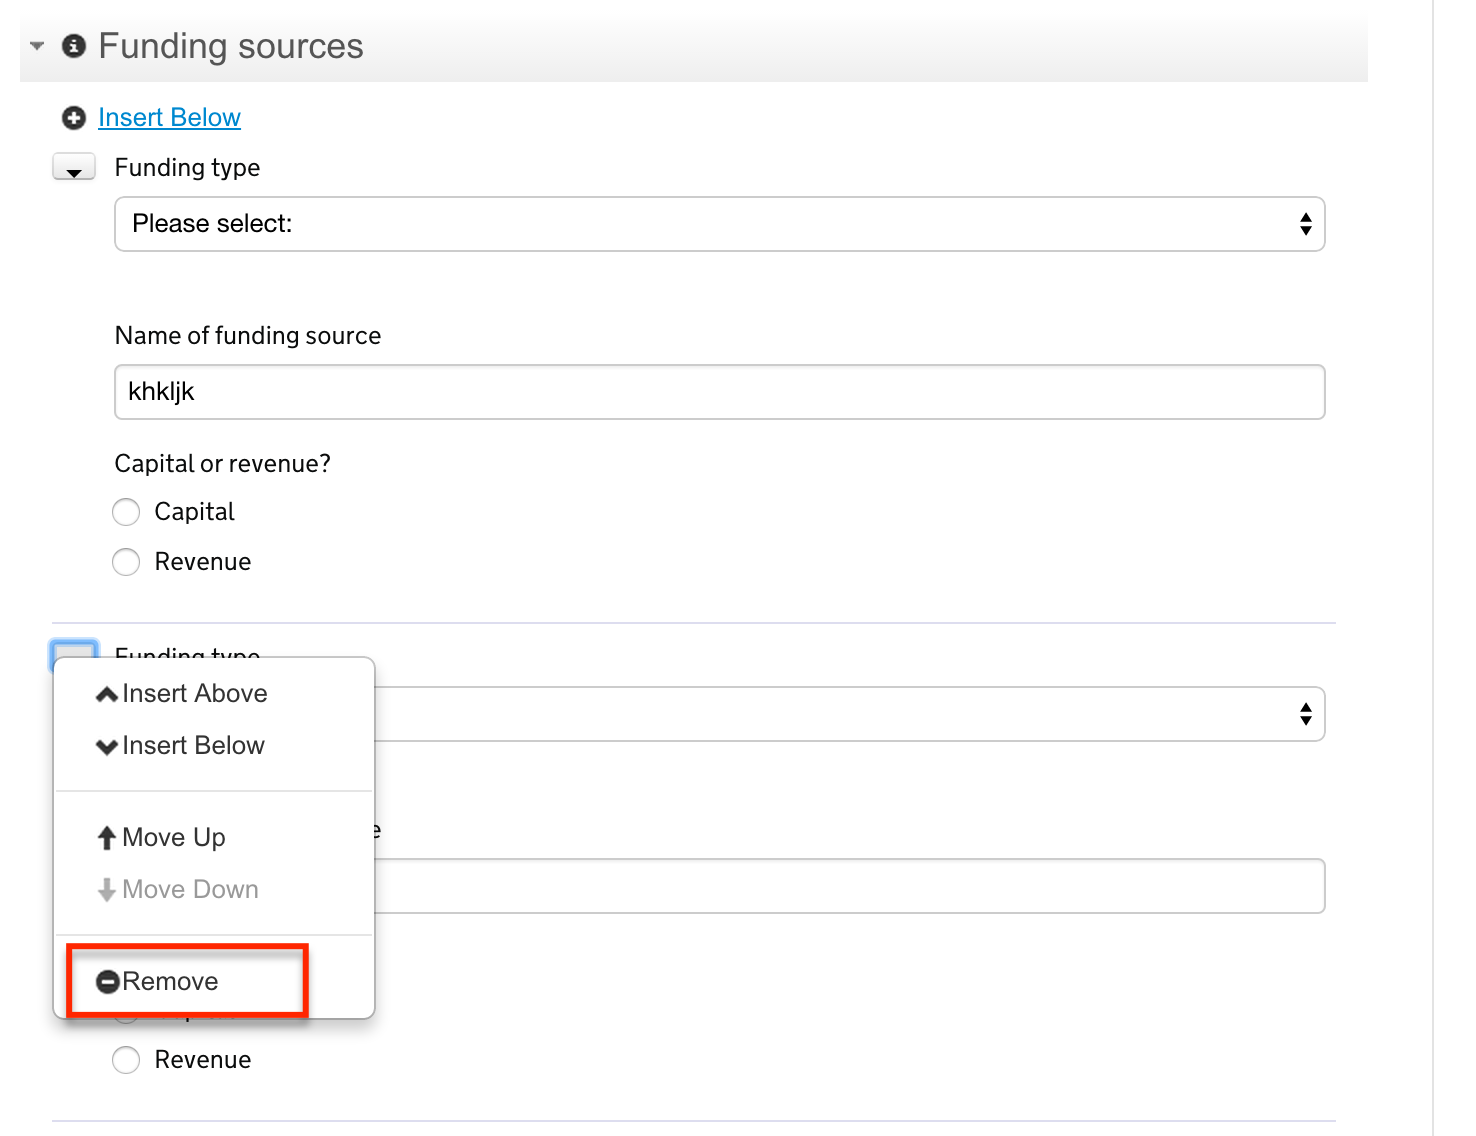Click Remove in the row actions menu
This screenshot has height=1136, width=1476.
(x=170, y=982)
